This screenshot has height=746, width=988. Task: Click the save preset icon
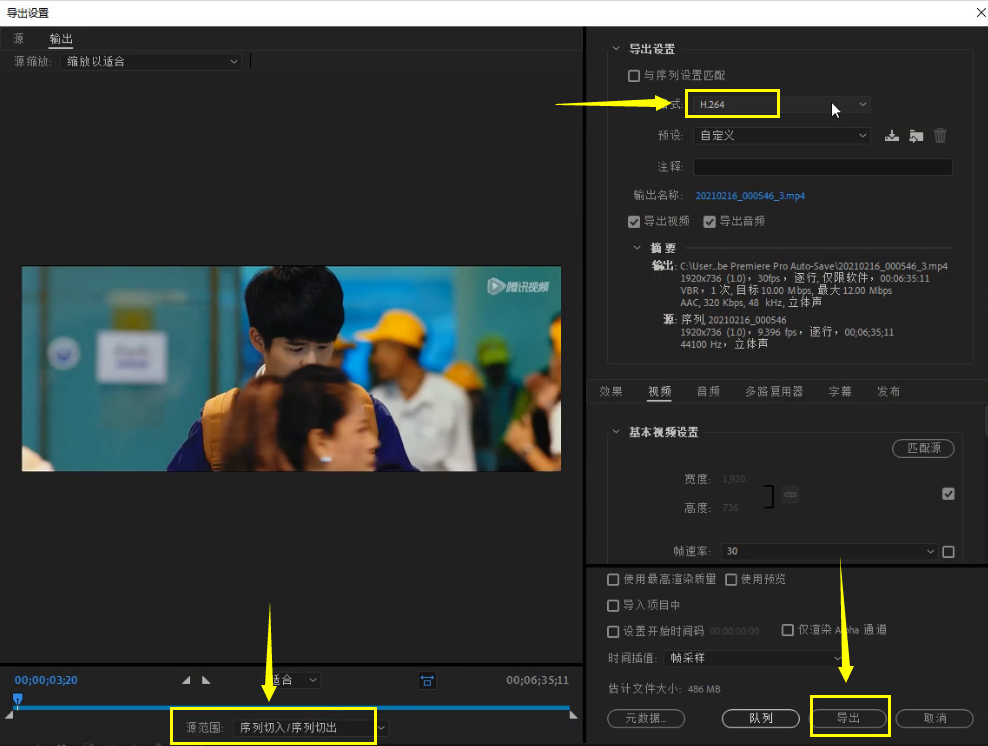pos(892,135)
